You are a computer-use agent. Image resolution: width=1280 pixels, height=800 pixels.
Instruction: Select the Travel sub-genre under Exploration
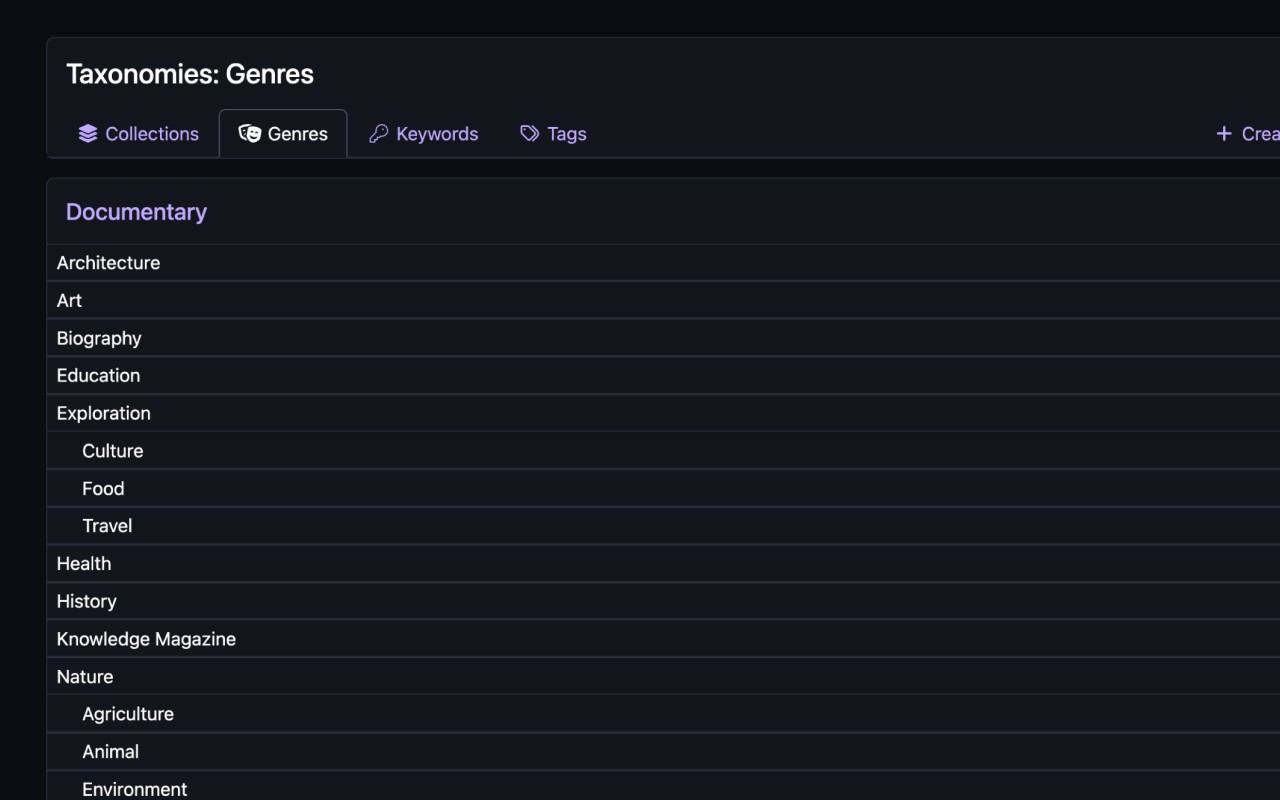(106, 525)
